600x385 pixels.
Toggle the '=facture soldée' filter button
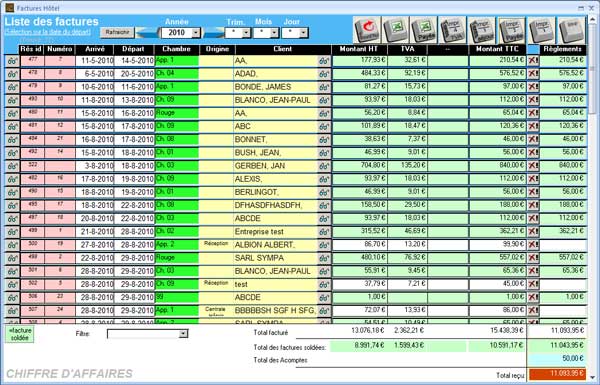tap(20, 334)
